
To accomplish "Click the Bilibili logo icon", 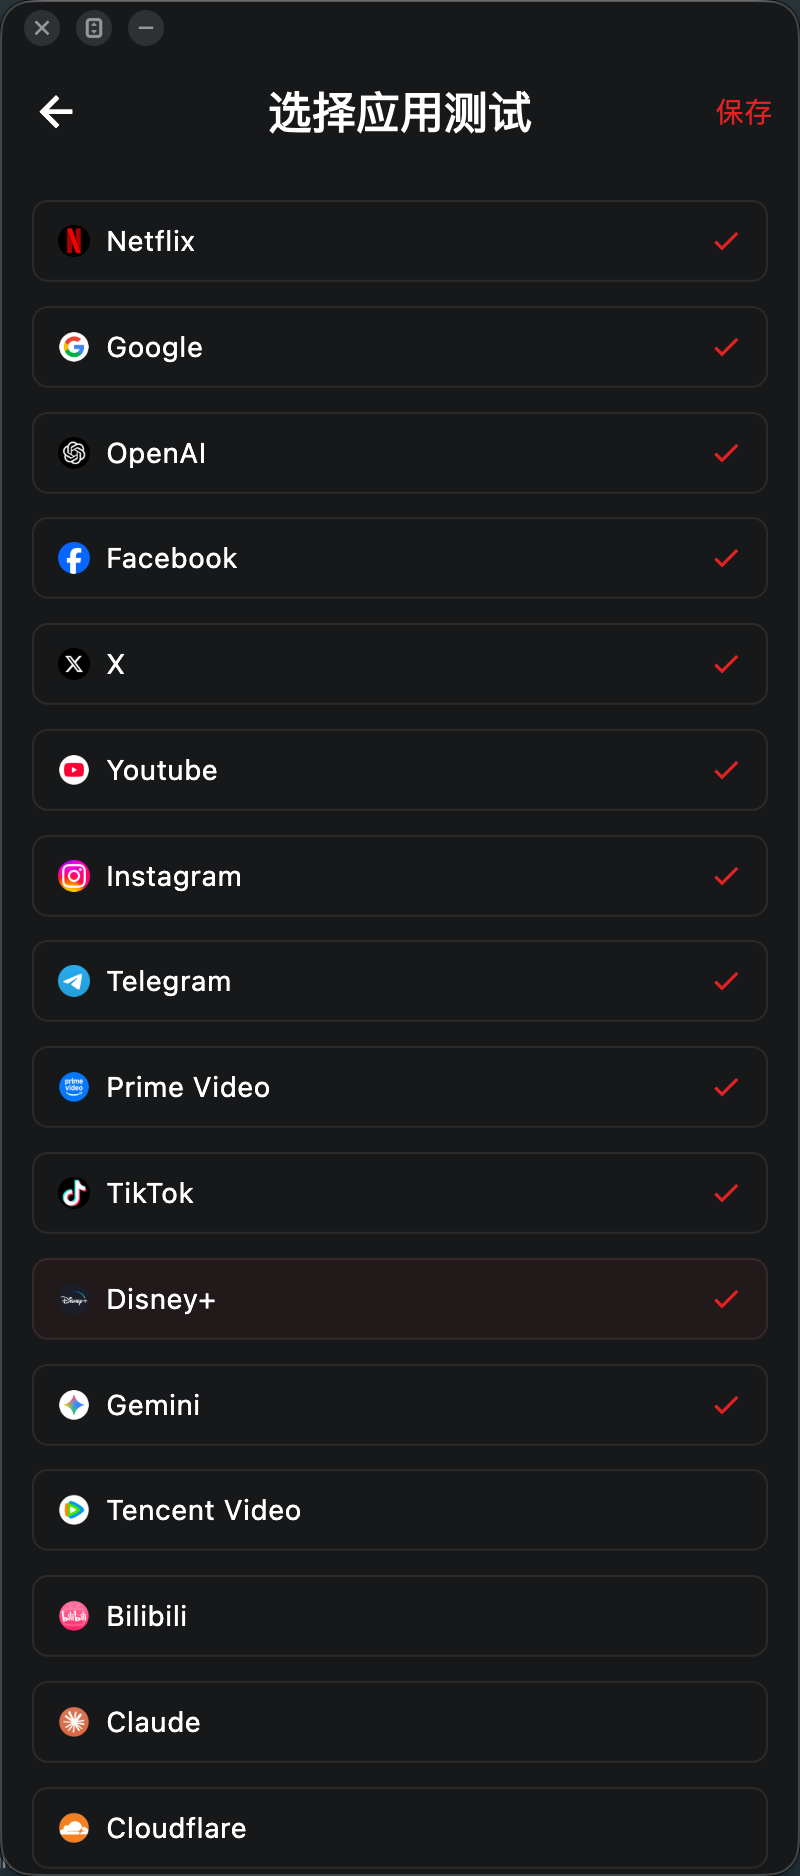I will point(74,1616).
